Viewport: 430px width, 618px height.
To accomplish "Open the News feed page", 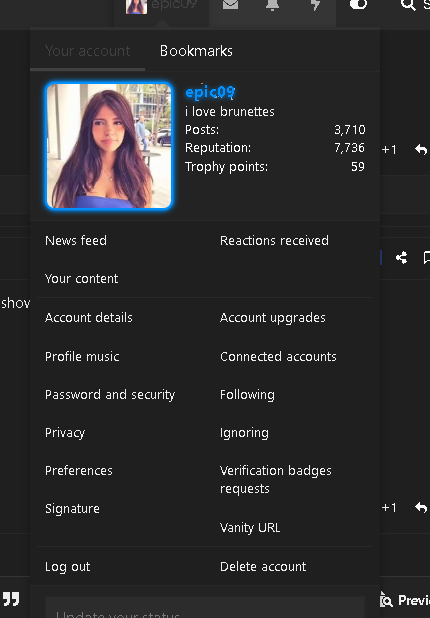I will [76, 240].
